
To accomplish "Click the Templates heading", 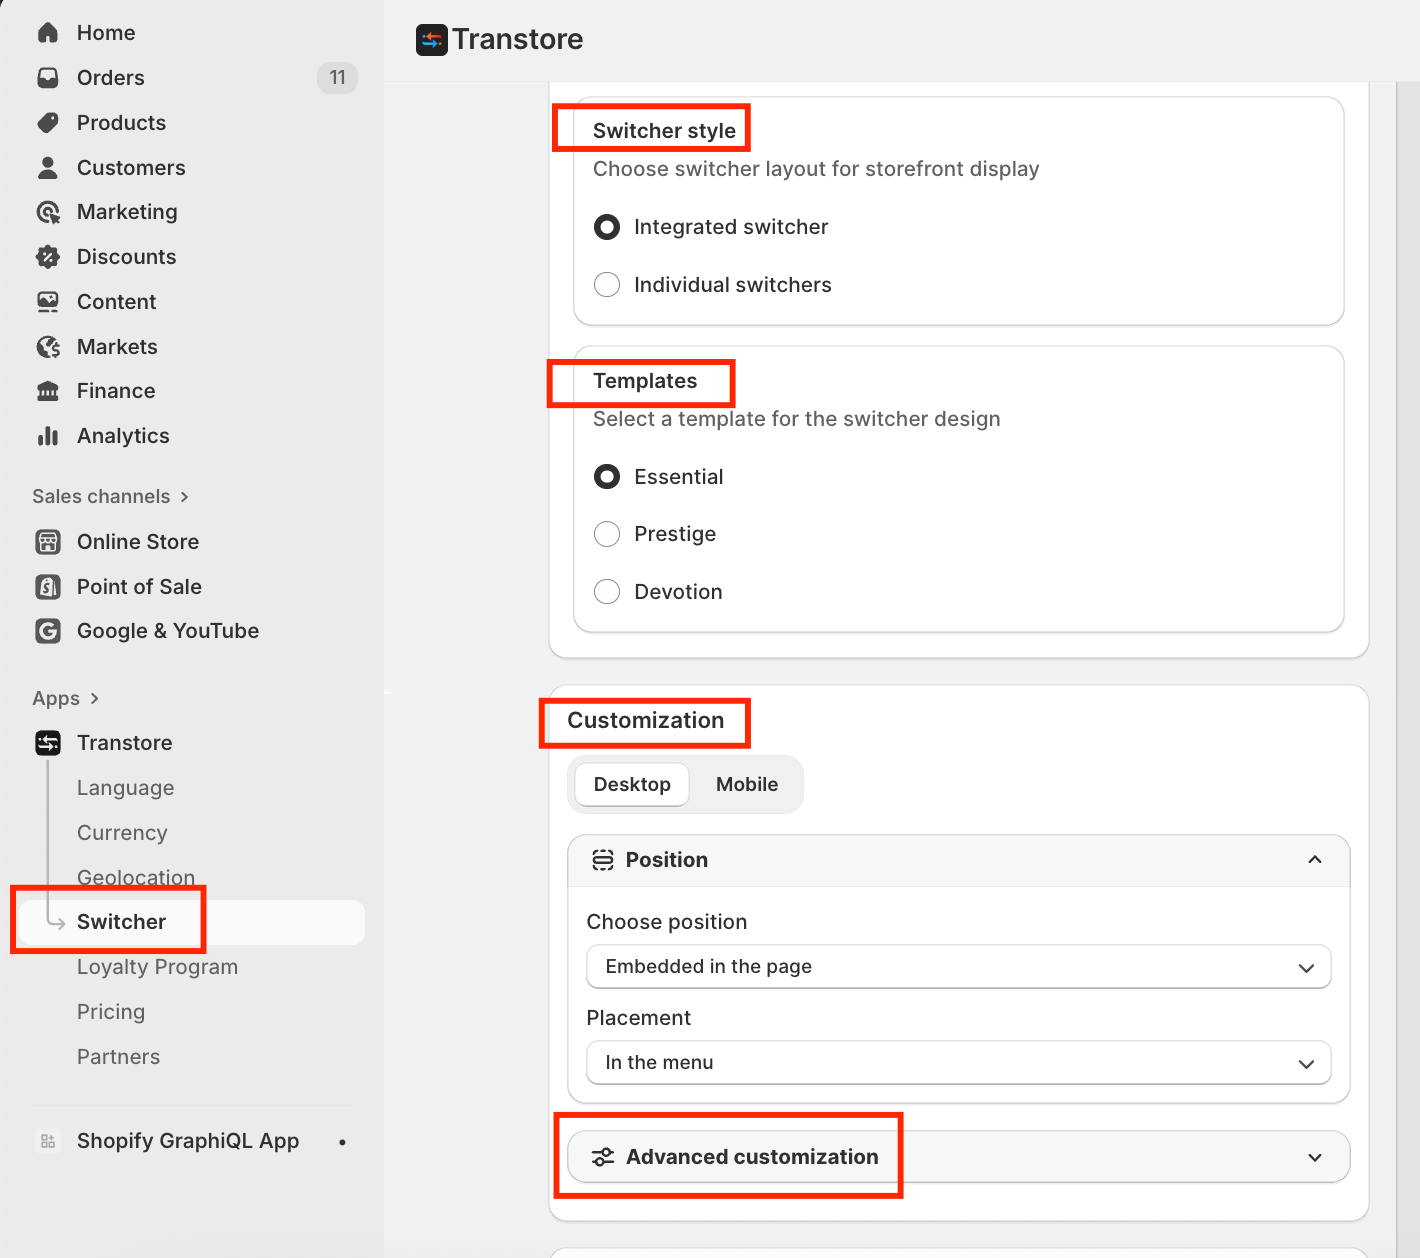I will pyautogui.click(x=645, y=381).
